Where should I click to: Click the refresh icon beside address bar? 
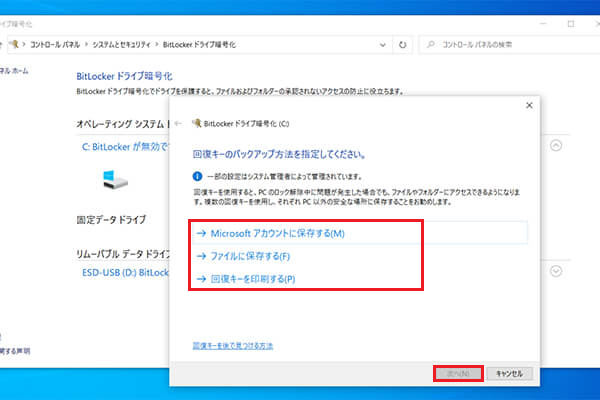(x=401, y=45)
